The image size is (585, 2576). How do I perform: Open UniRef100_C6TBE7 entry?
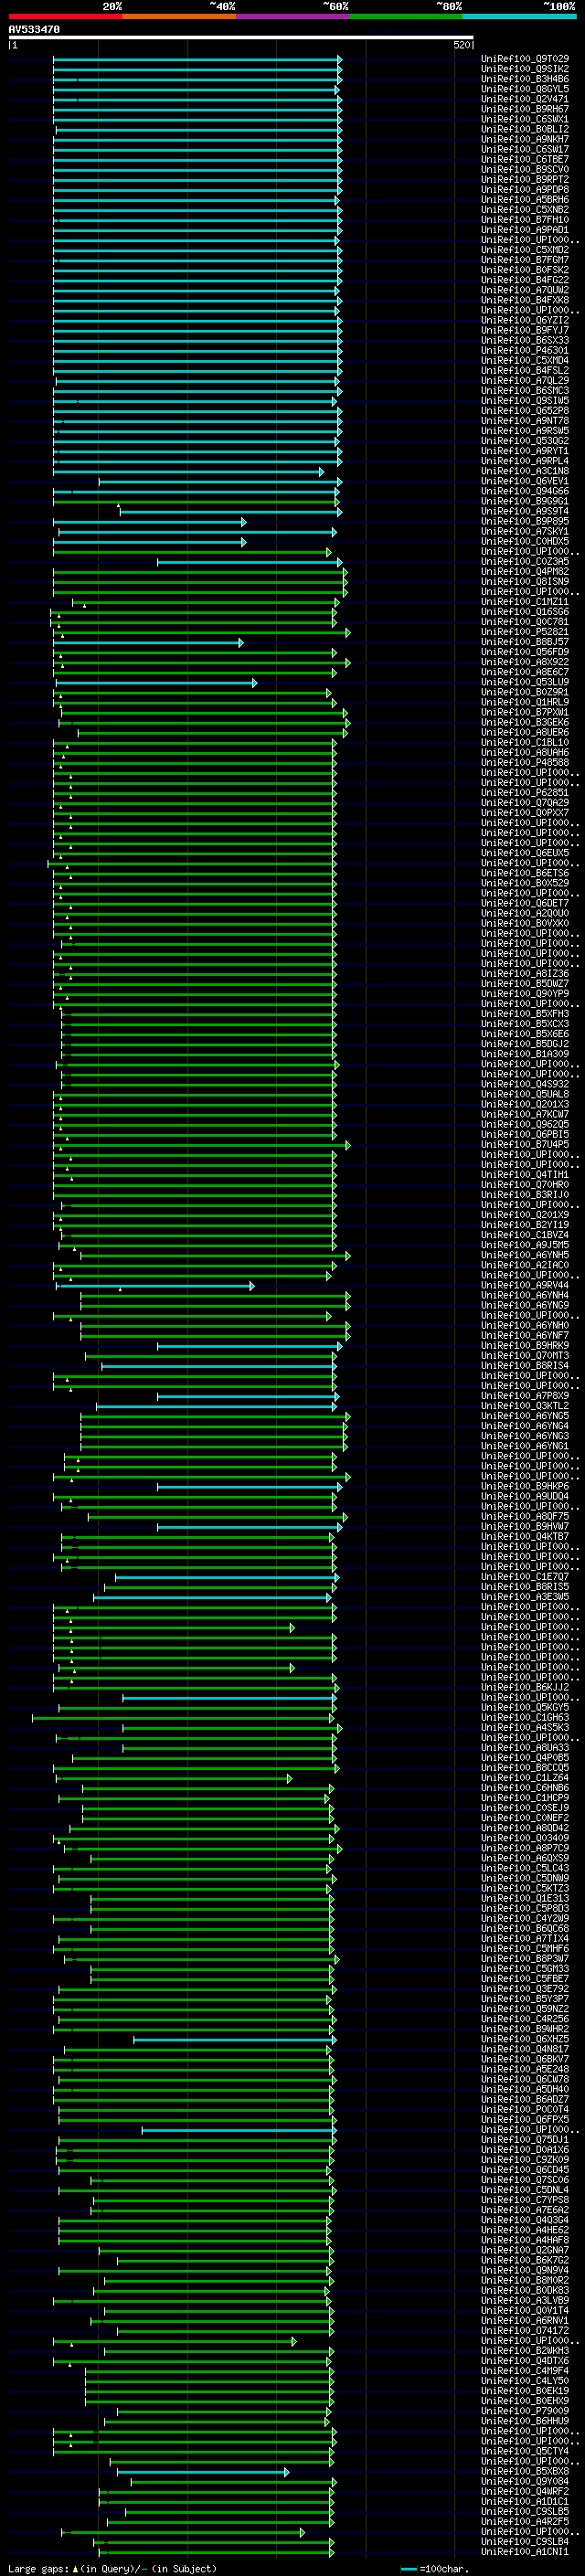525,159
